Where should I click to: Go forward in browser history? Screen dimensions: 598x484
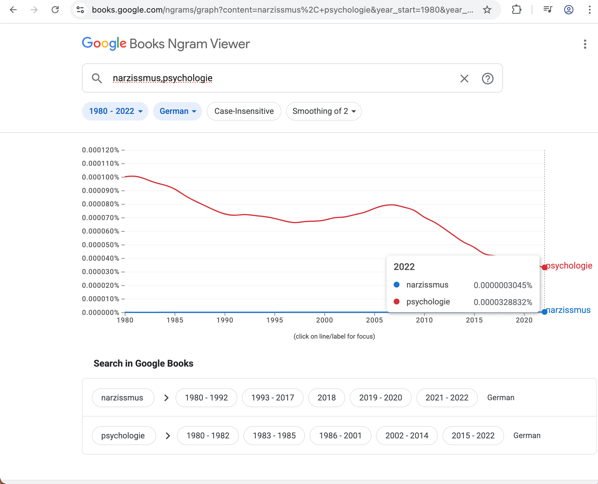coord(34,10)
